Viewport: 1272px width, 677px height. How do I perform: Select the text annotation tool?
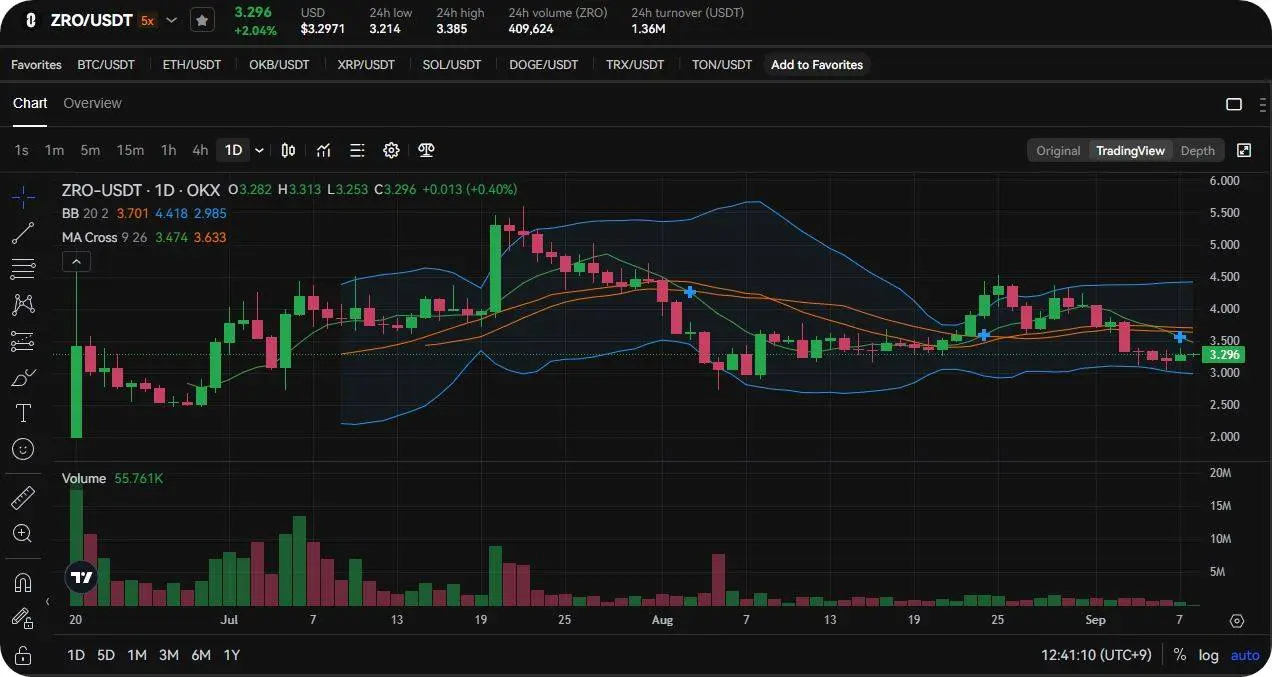[23, 413]
